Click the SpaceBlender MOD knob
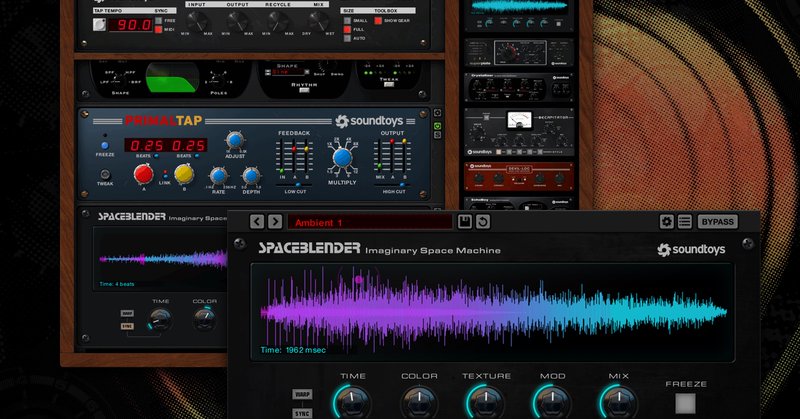Image resolution: width=800 pixels, height=419 pixels. click(x=553, y=403)
